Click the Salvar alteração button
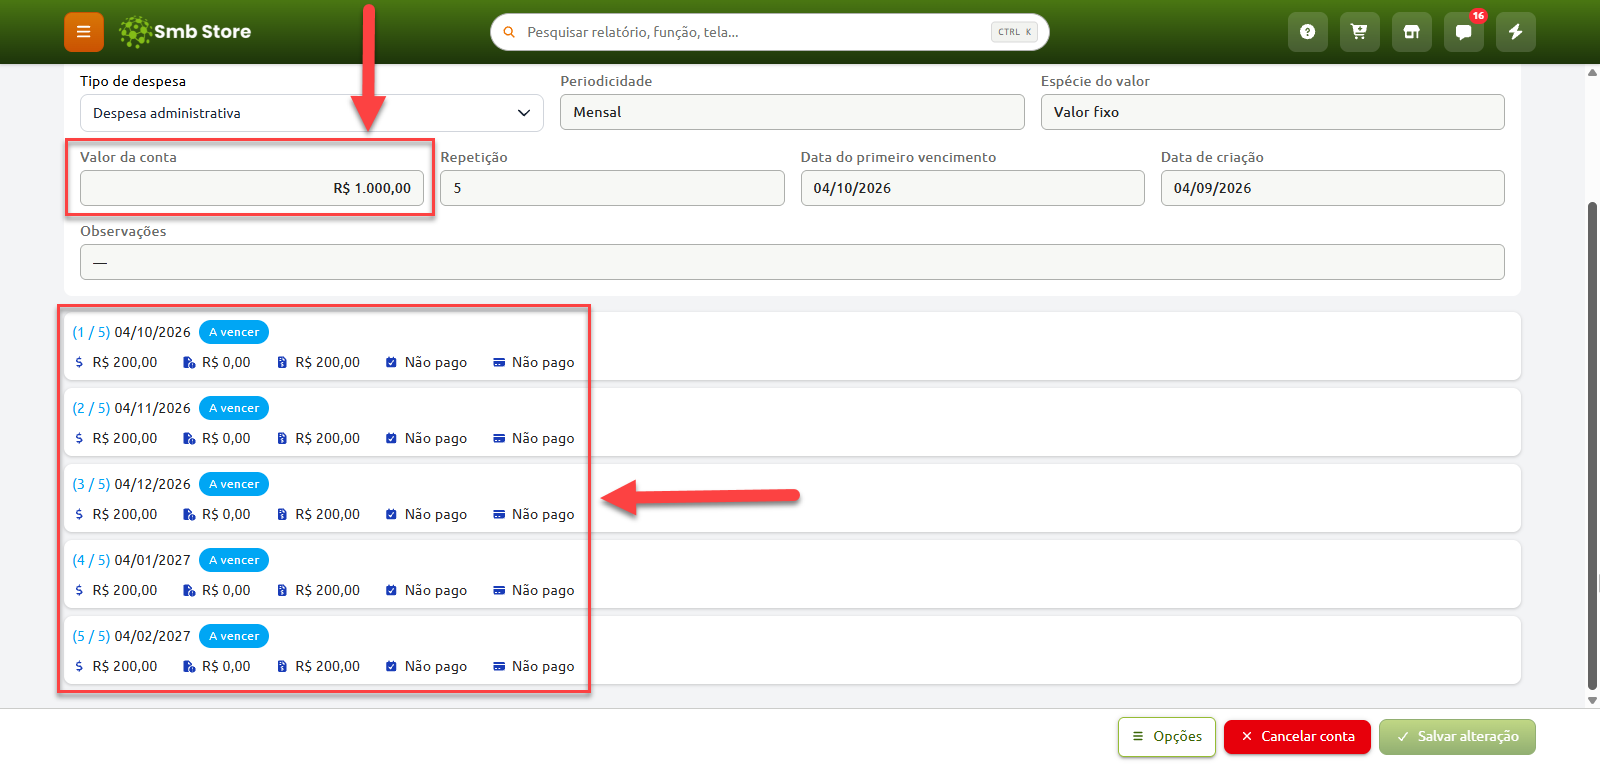Viewport: 1600px width, 765px height. click(1457, 737)
